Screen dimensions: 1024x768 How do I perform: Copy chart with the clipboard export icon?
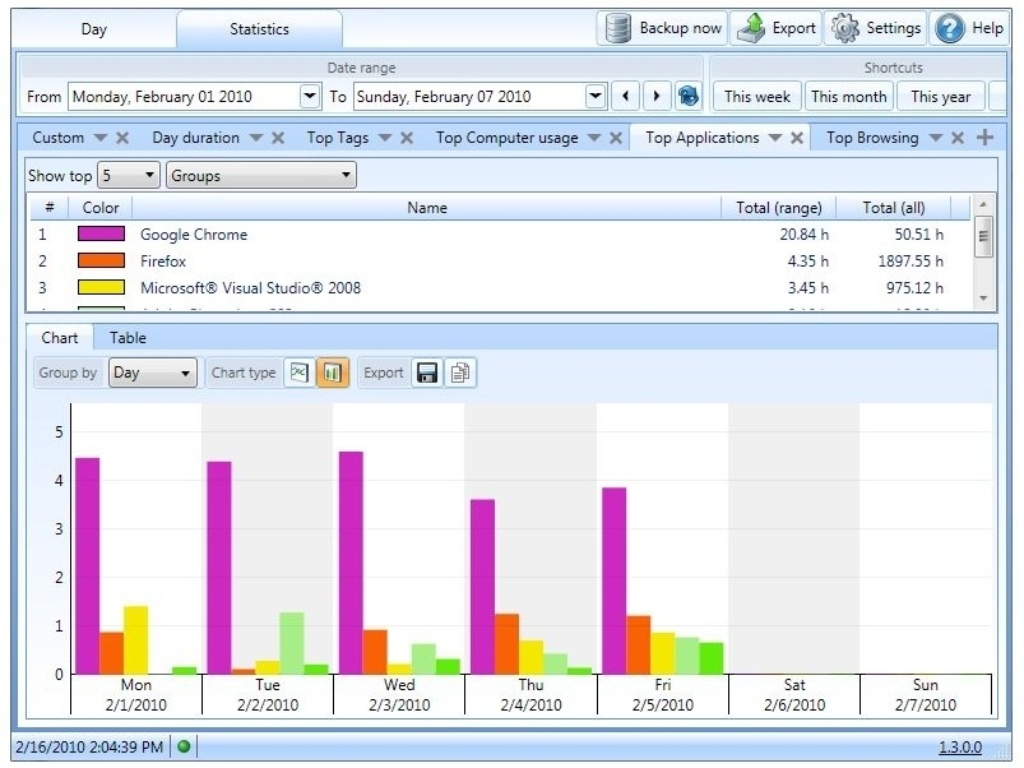pos(460,373)
